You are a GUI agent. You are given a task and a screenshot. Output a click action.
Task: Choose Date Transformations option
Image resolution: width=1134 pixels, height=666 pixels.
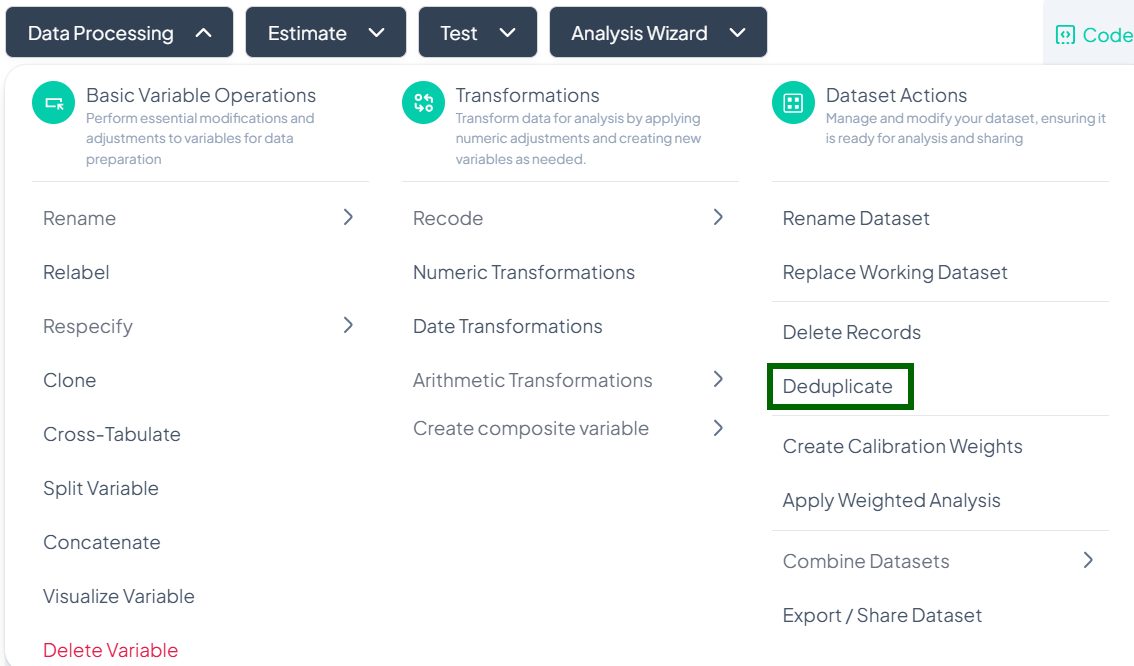tap(508, 326)
